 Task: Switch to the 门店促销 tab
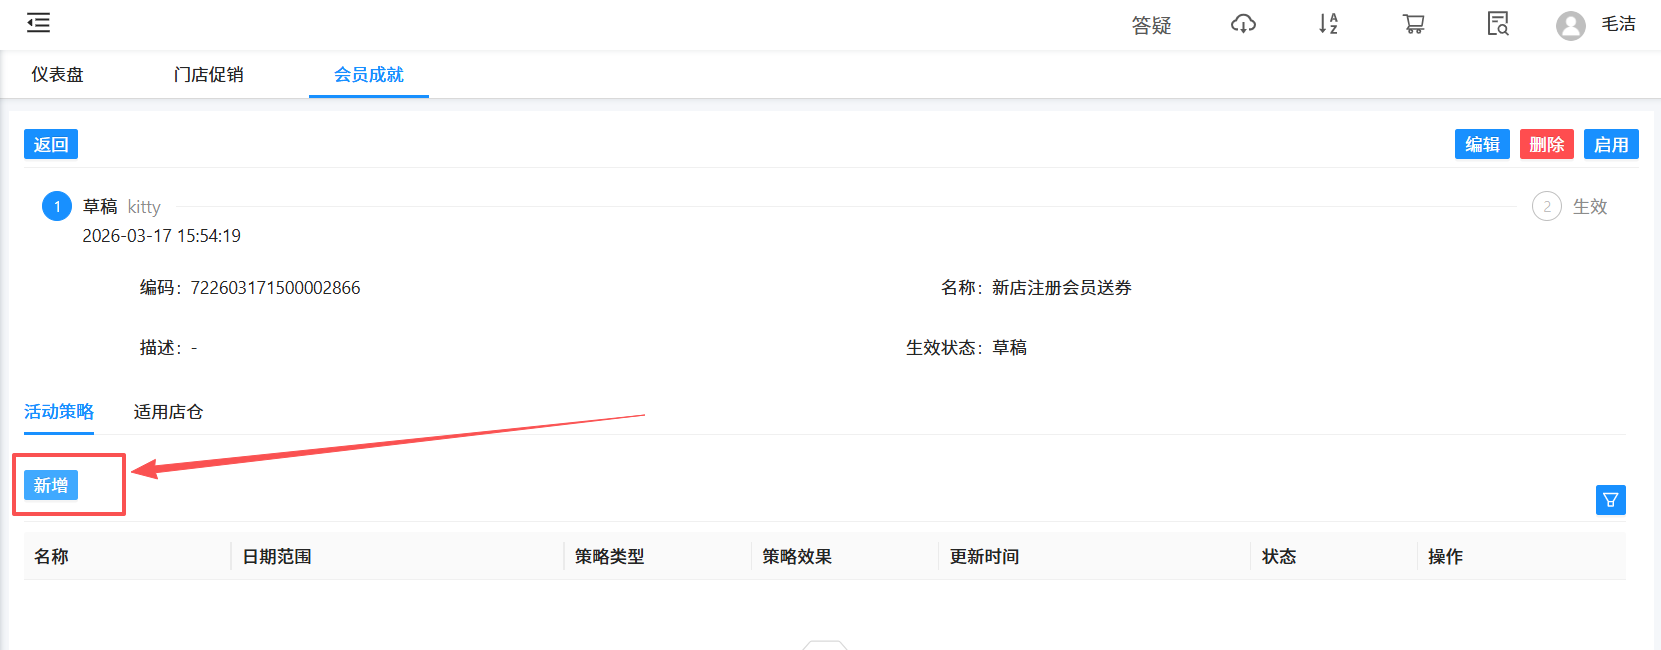coord(208,75)
